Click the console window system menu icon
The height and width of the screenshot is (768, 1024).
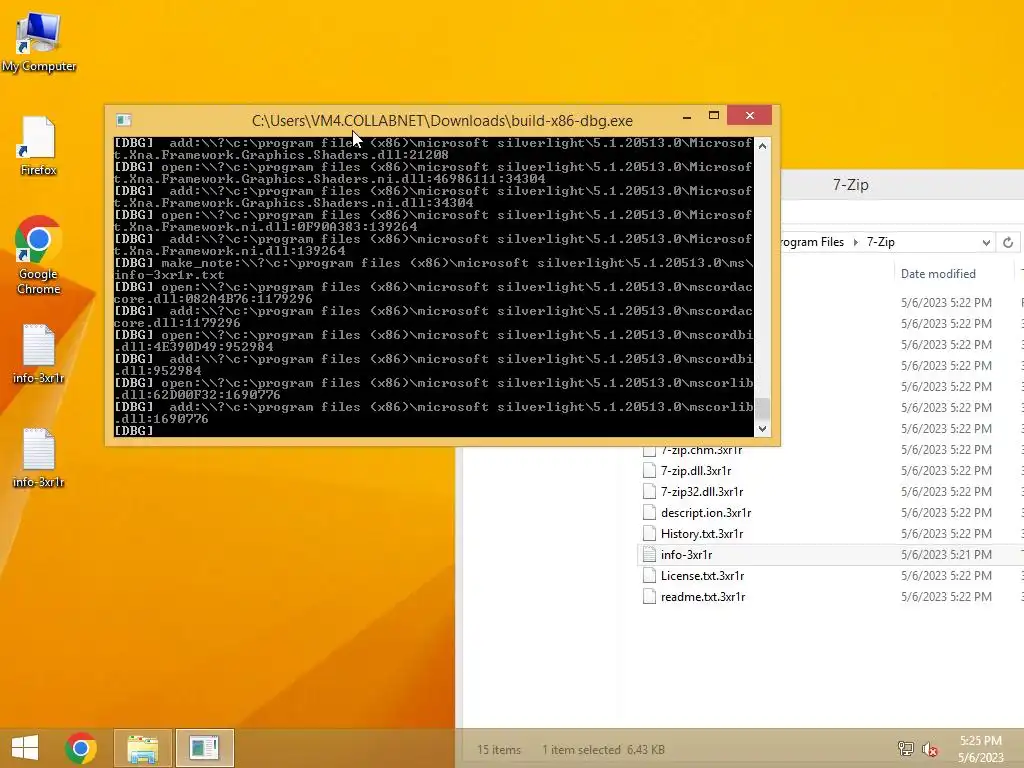pos(123,120)
